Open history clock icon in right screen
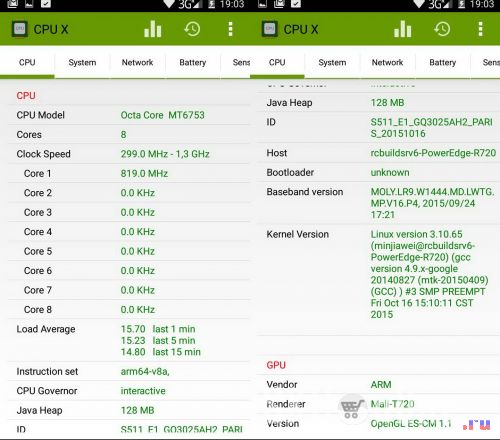 (442, 29)
